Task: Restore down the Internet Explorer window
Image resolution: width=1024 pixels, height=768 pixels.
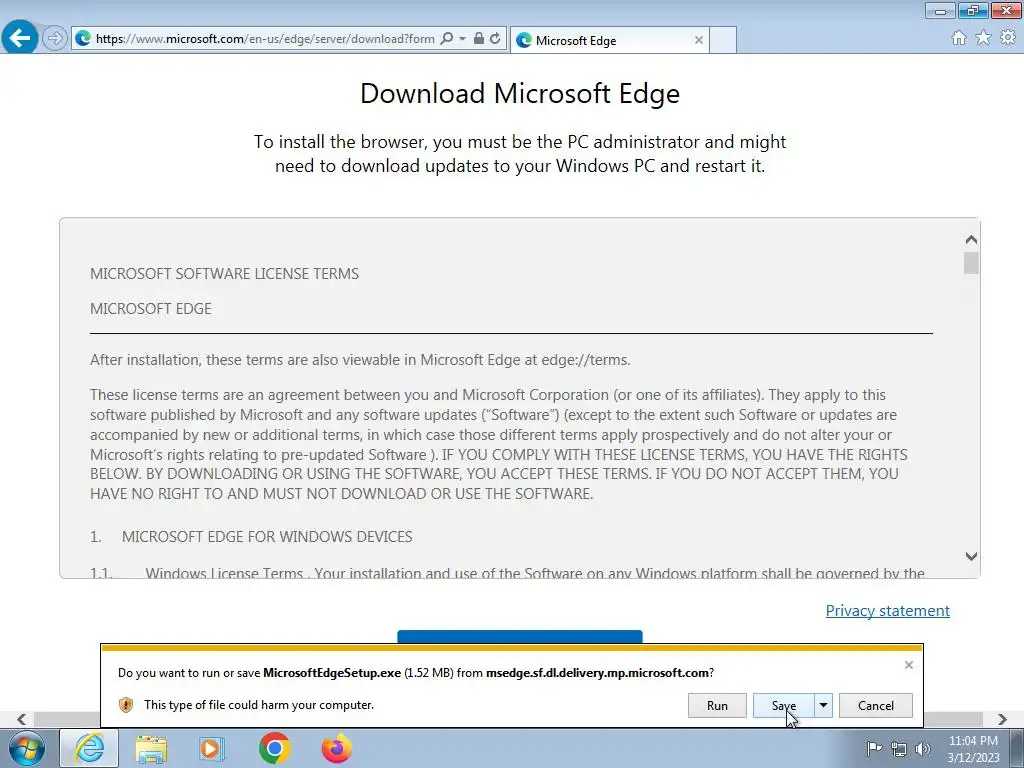Action: click(973, 10)
